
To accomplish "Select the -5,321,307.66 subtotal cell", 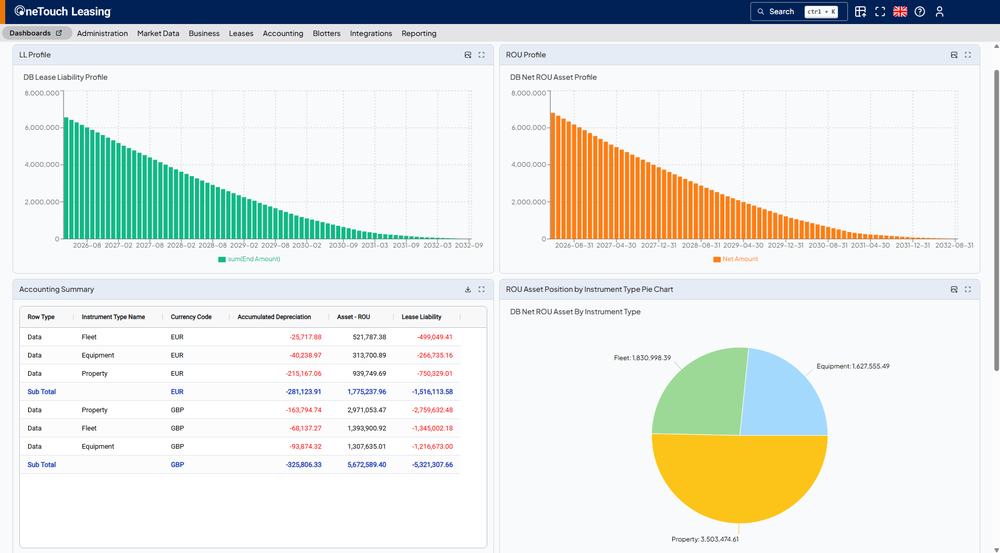I will 432,465.
